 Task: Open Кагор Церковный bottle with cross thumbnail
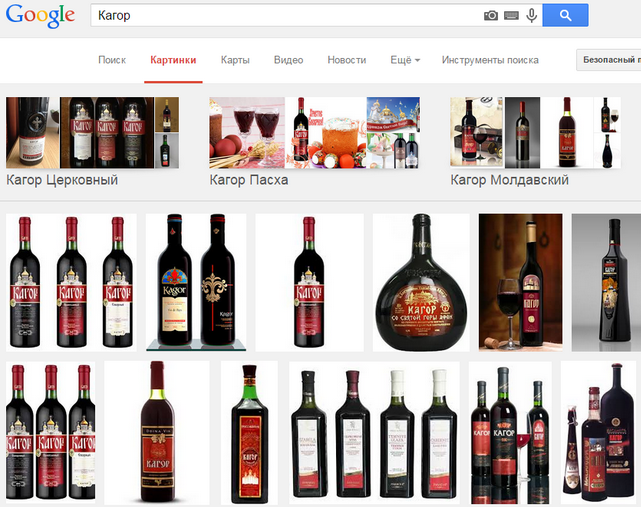click(33, 132)
